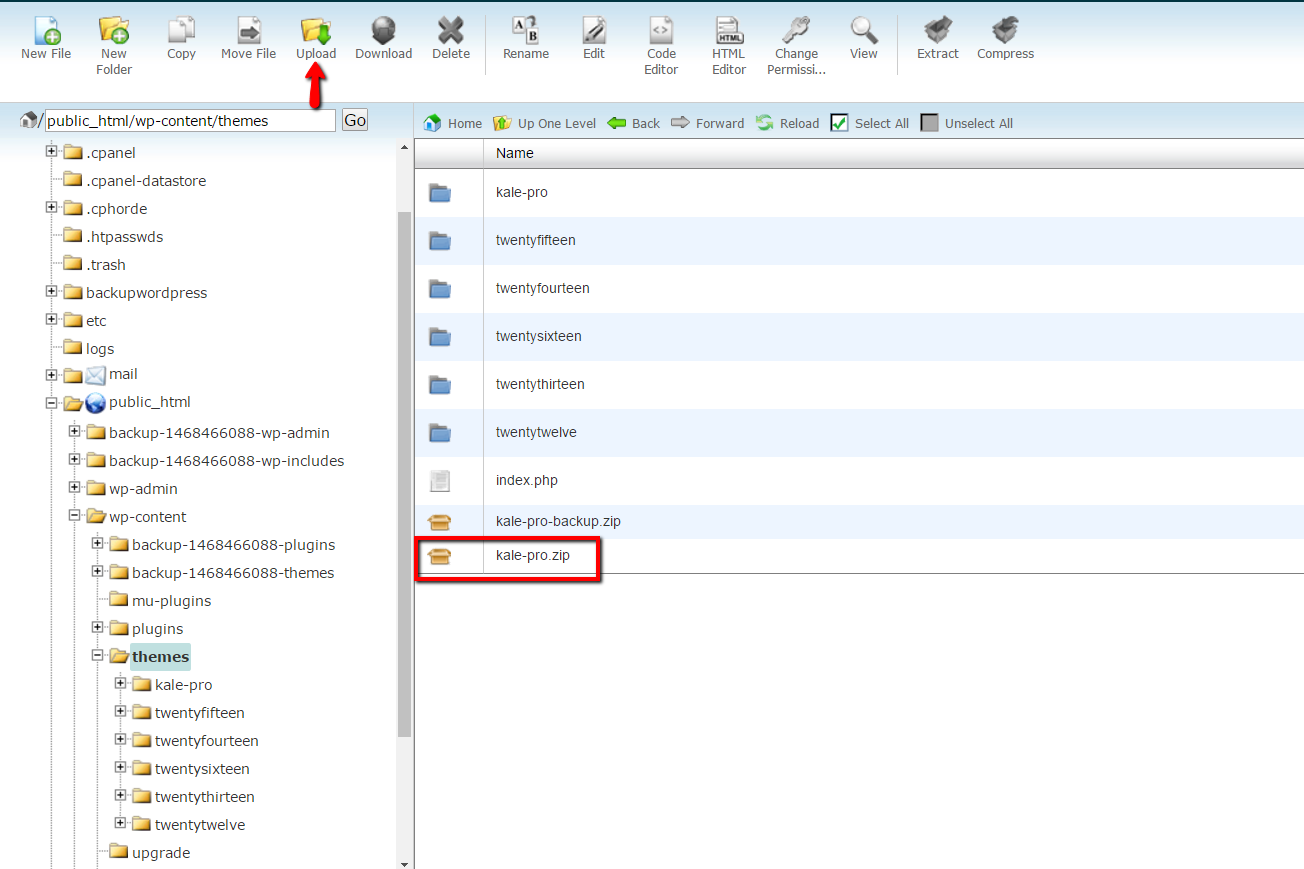Navigate Back in file manager
Viewport: 1304px width, 869px height.
[633, 123]
